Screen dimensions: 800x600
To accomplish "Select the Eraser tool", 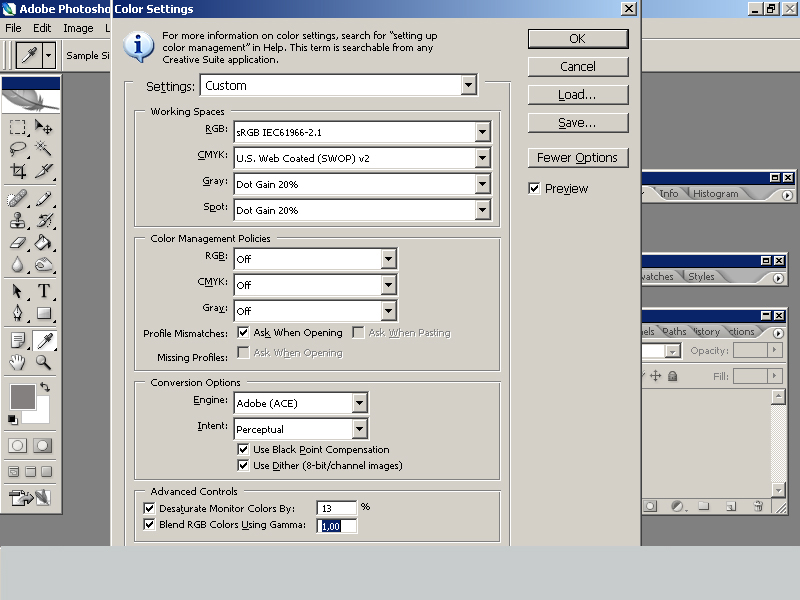I will 17,242.
